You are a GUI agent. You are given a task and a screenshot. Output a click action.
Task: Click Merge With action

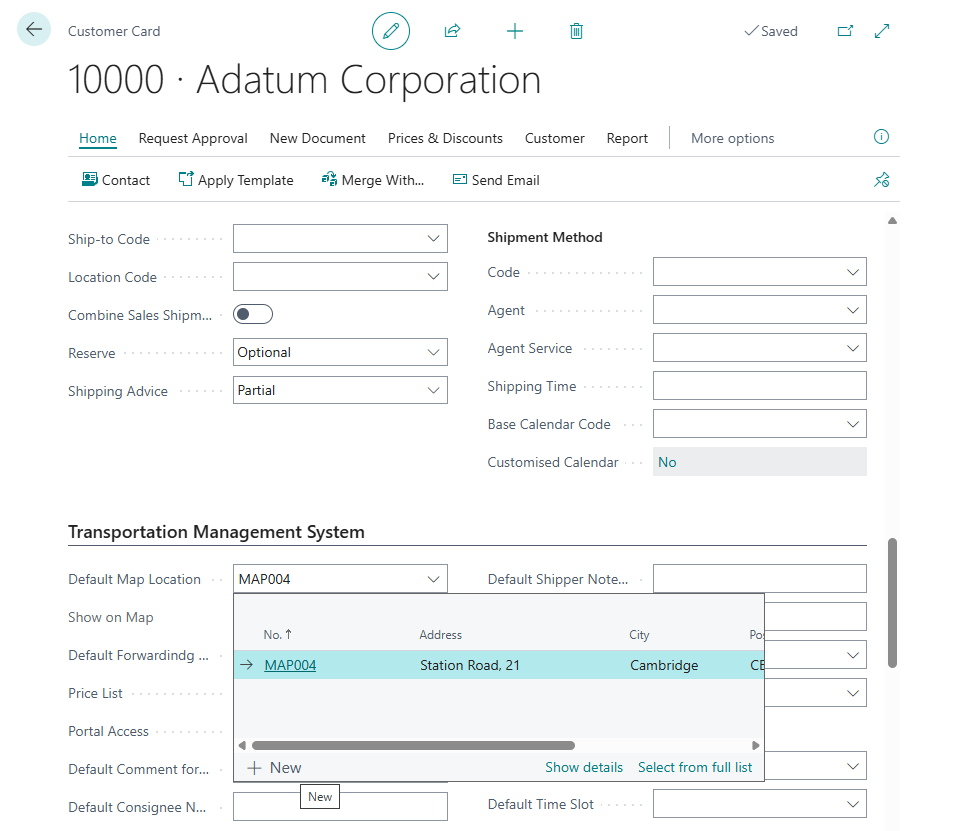373,180
